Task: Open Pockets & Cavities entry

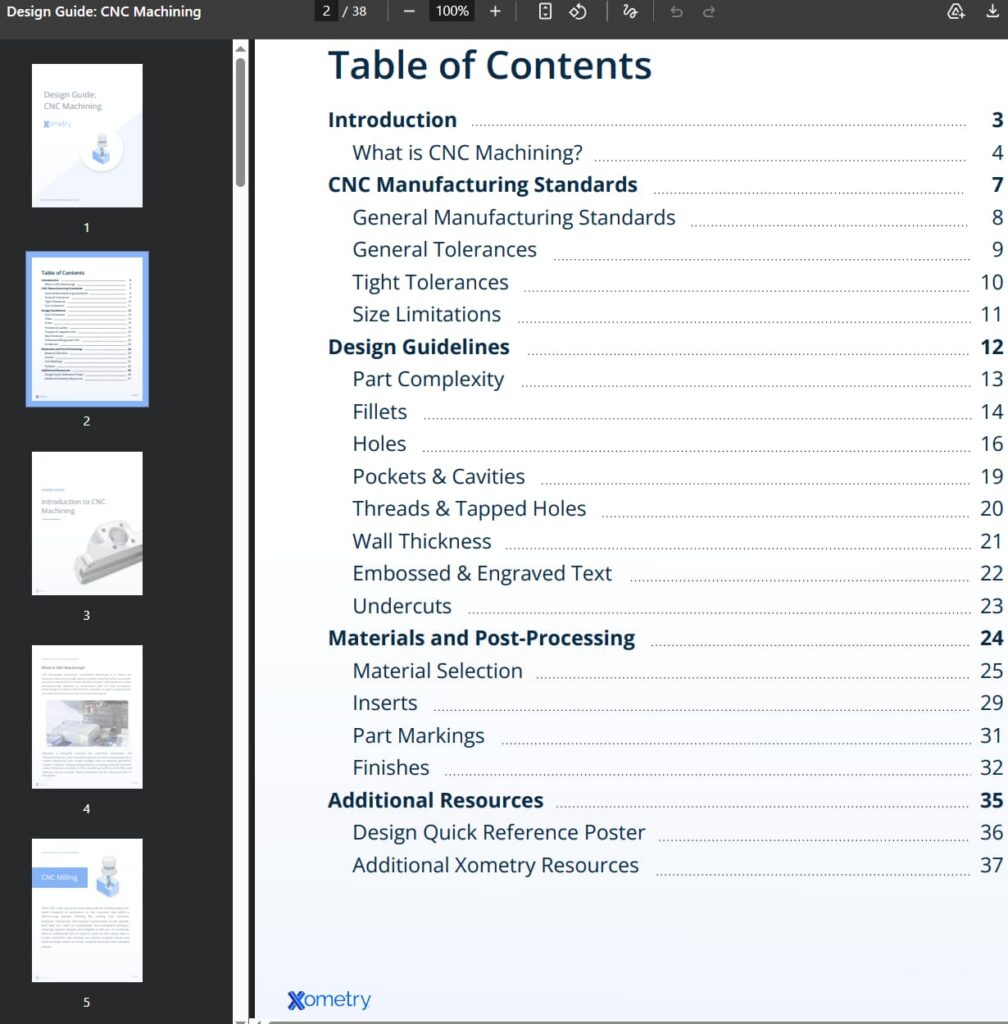Action: [439, 477]
